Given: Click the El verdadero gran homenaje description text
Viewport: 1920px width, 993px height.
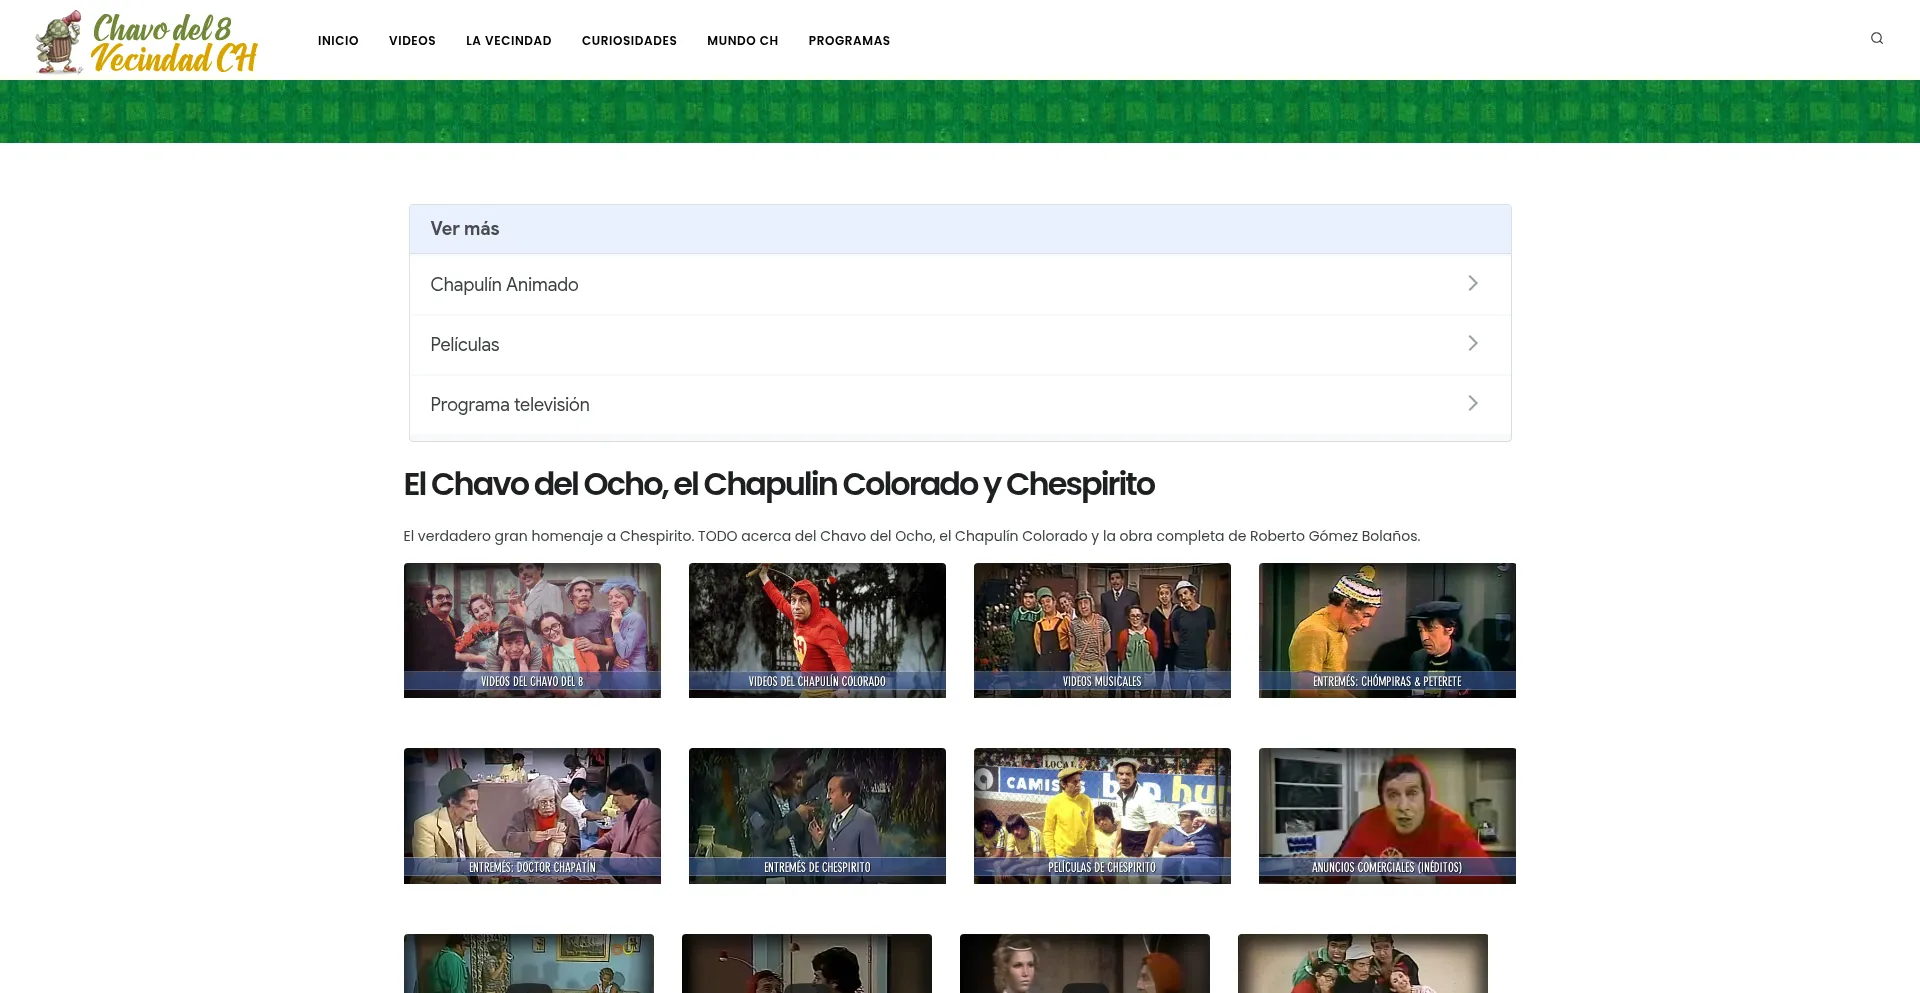Looking at the screenshot, I should (x=912, y=536).
